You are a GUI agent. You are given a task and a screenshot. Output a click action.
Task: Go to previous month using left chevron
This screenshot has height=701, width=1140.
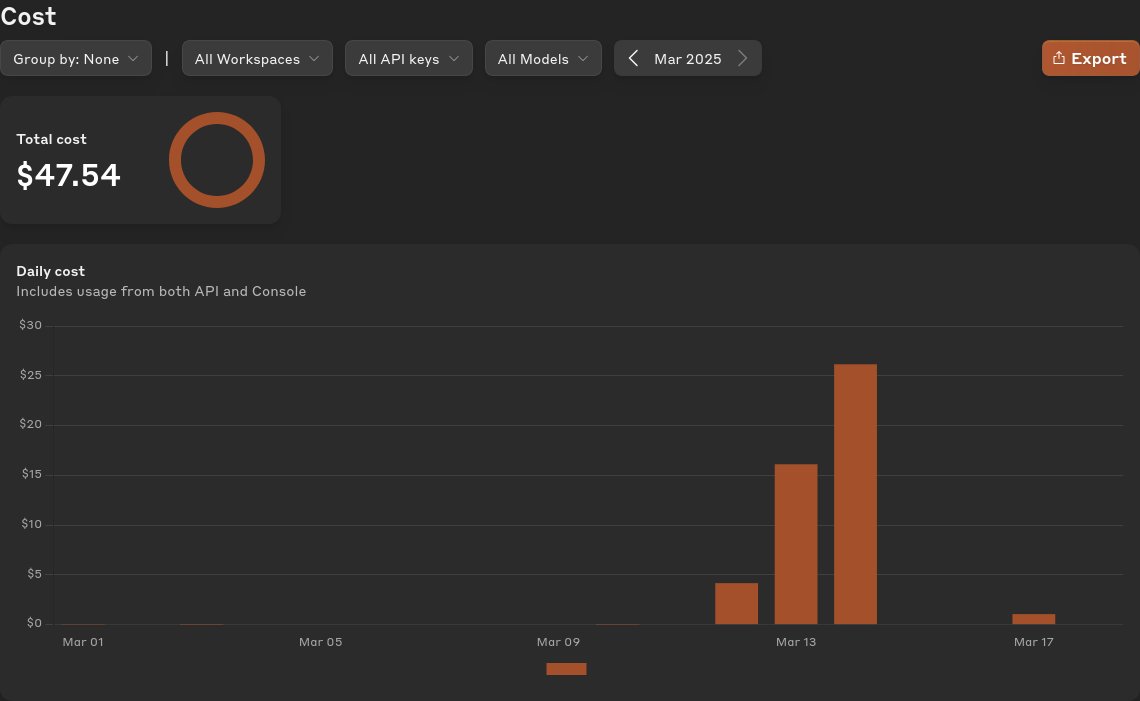633,58
